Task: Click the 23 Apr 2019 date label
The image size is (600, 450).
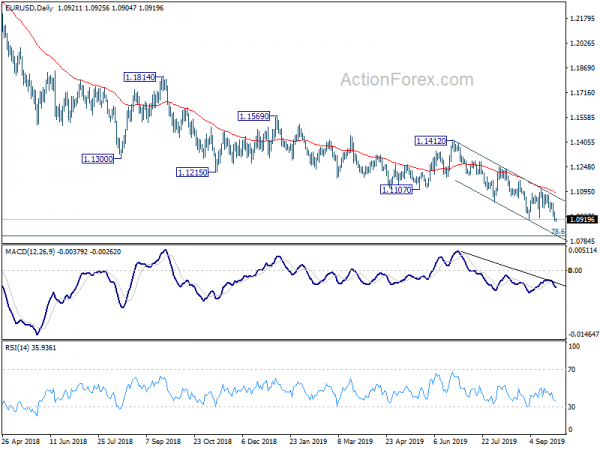Action: coord(405,441)
